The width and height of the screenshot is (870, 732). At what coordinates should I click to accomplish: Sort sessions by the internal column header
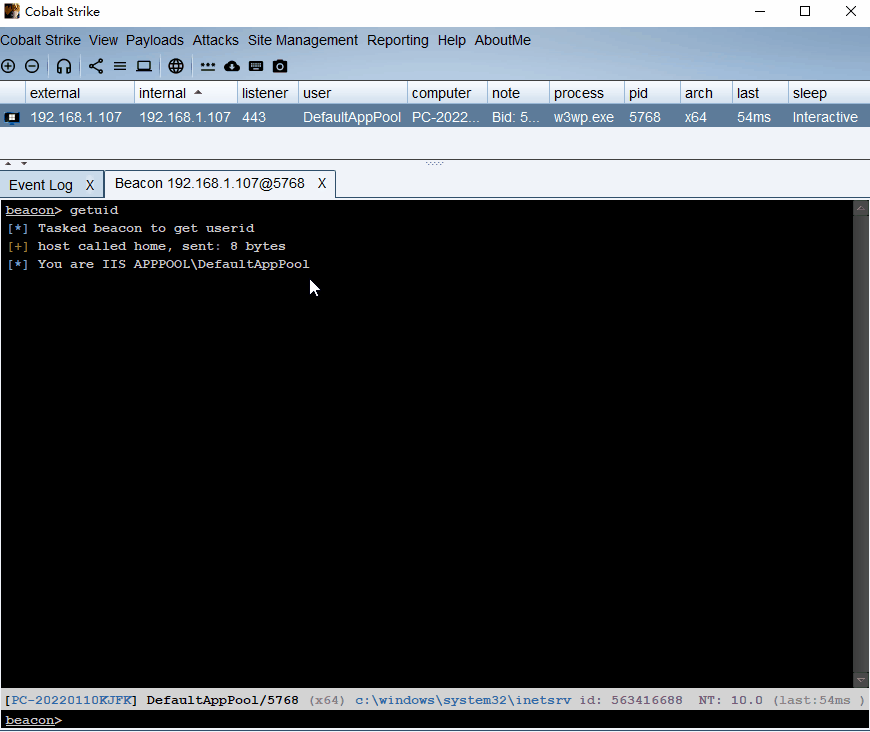click(163, 93)
